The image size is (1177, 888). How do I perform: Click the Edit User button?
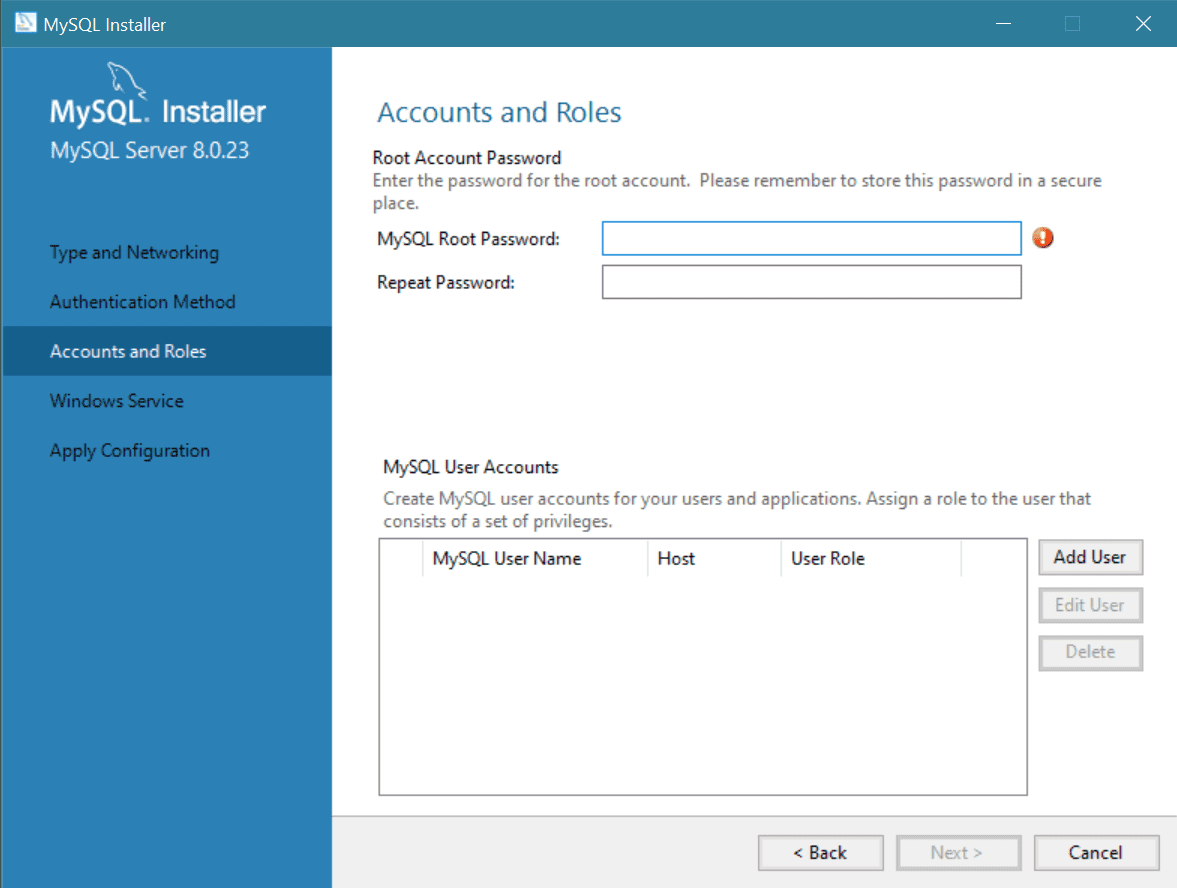tap(1090, 605)
